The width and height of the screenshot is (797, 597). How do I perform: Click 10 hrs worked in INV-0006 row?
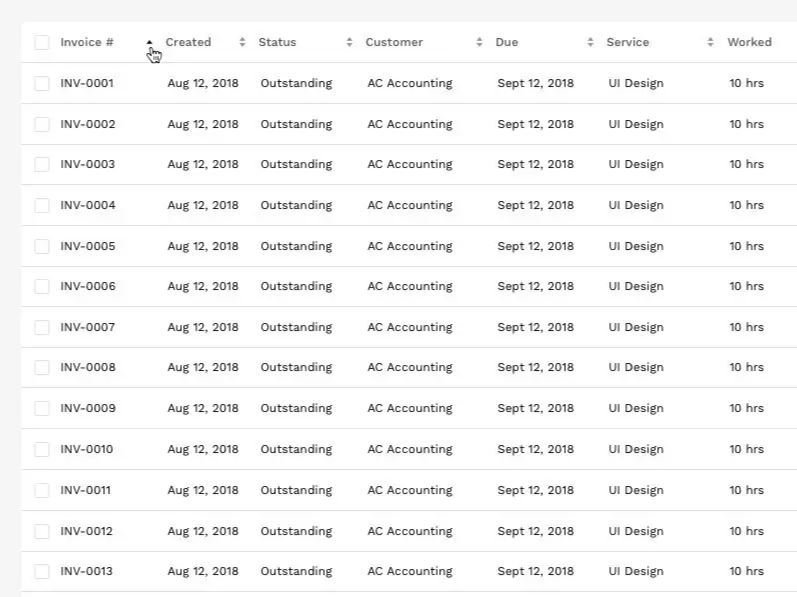(746, 286)
